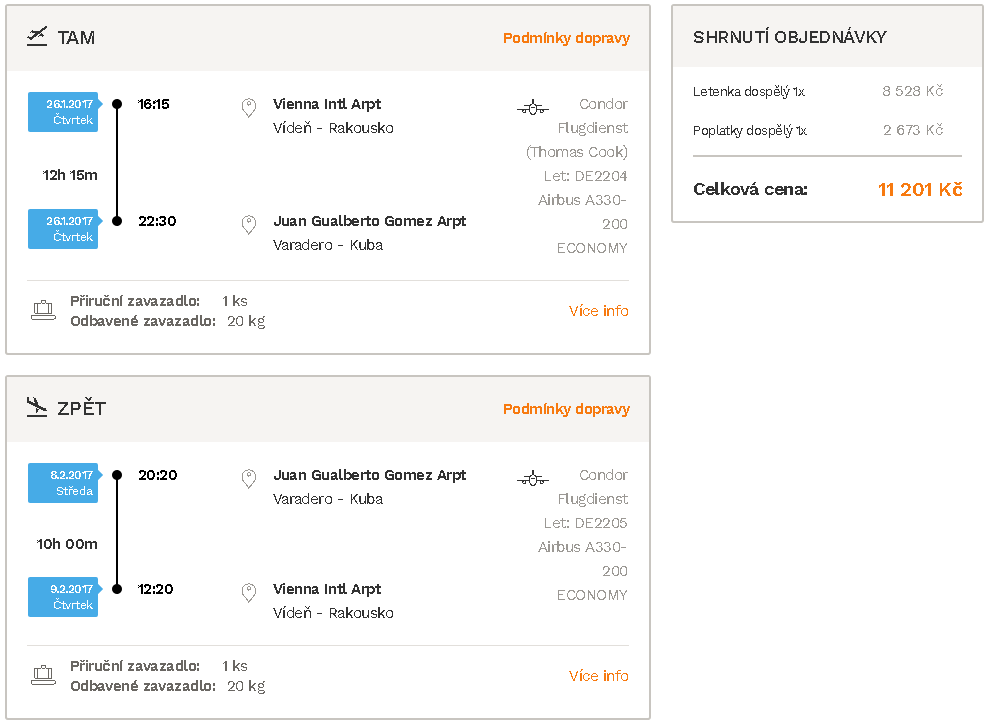
Task: Show Více info for the outbound flight
Action: click(598, 310)
